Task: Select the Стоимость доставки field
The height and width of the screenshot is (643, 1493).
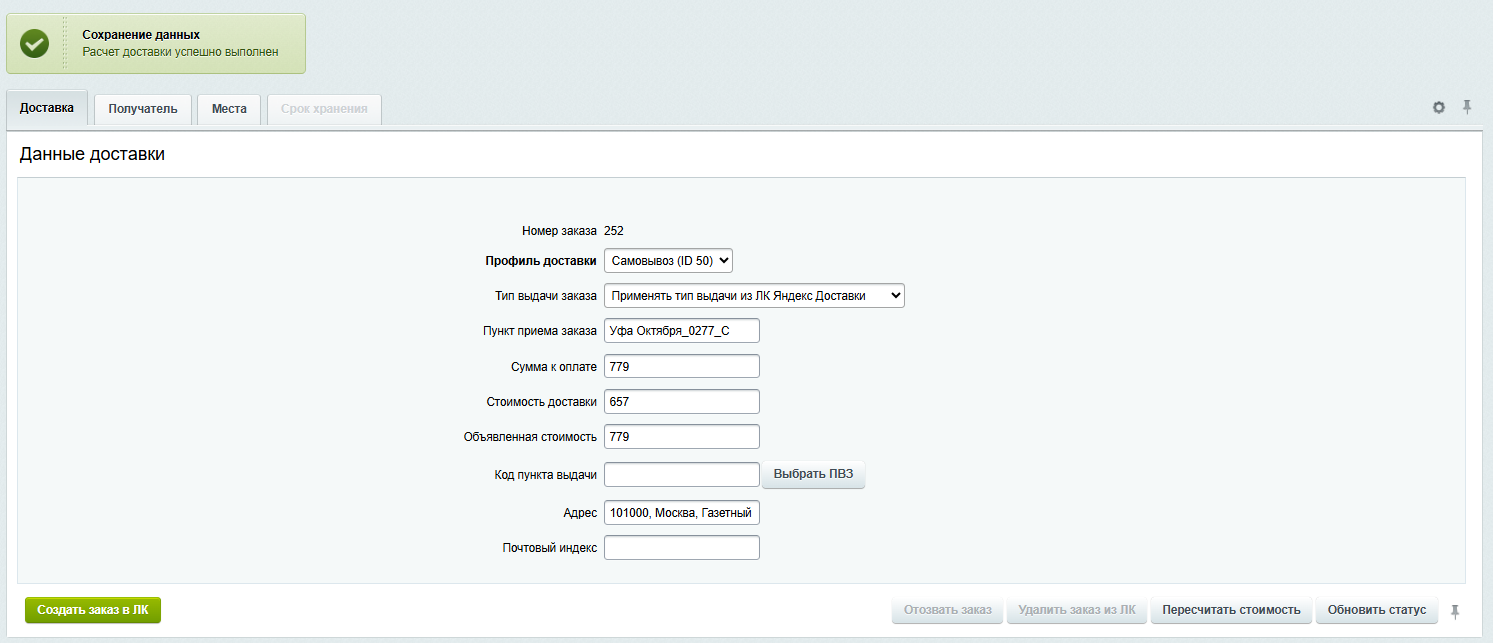Action: click(x=682, y=402)
